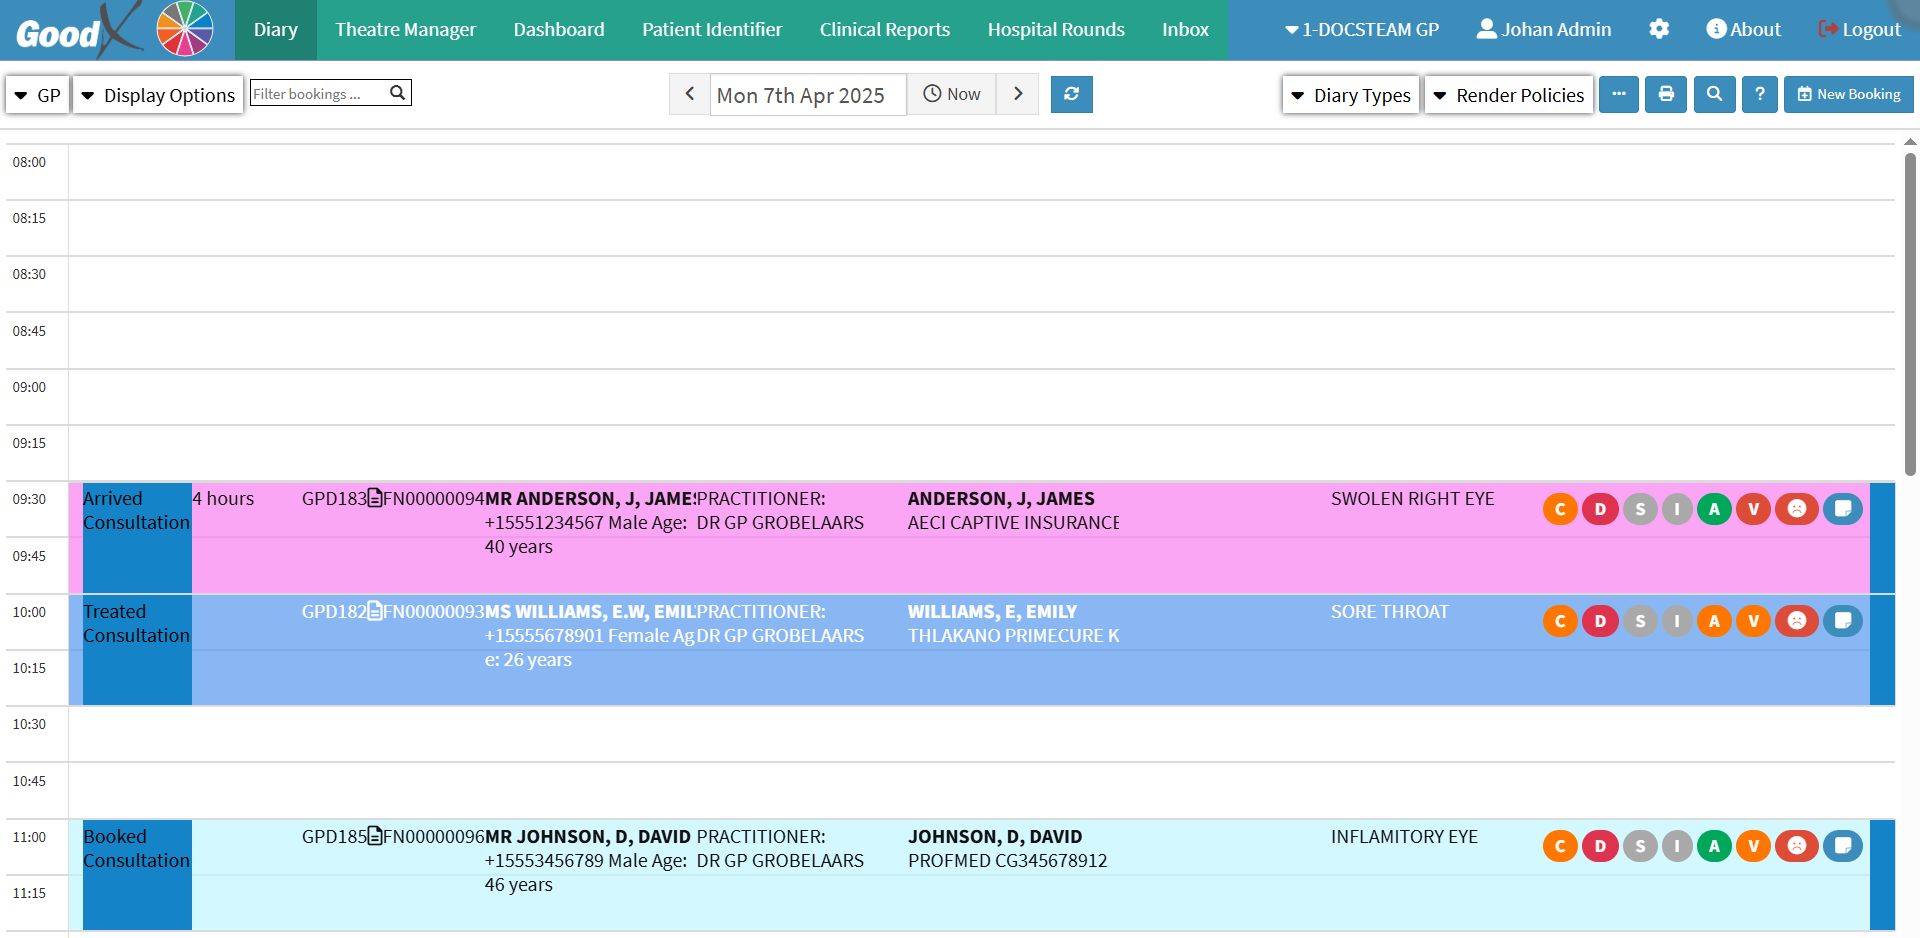Open the print diary icon
The height and width of the screenshot is (938, 1920).
1665,94
